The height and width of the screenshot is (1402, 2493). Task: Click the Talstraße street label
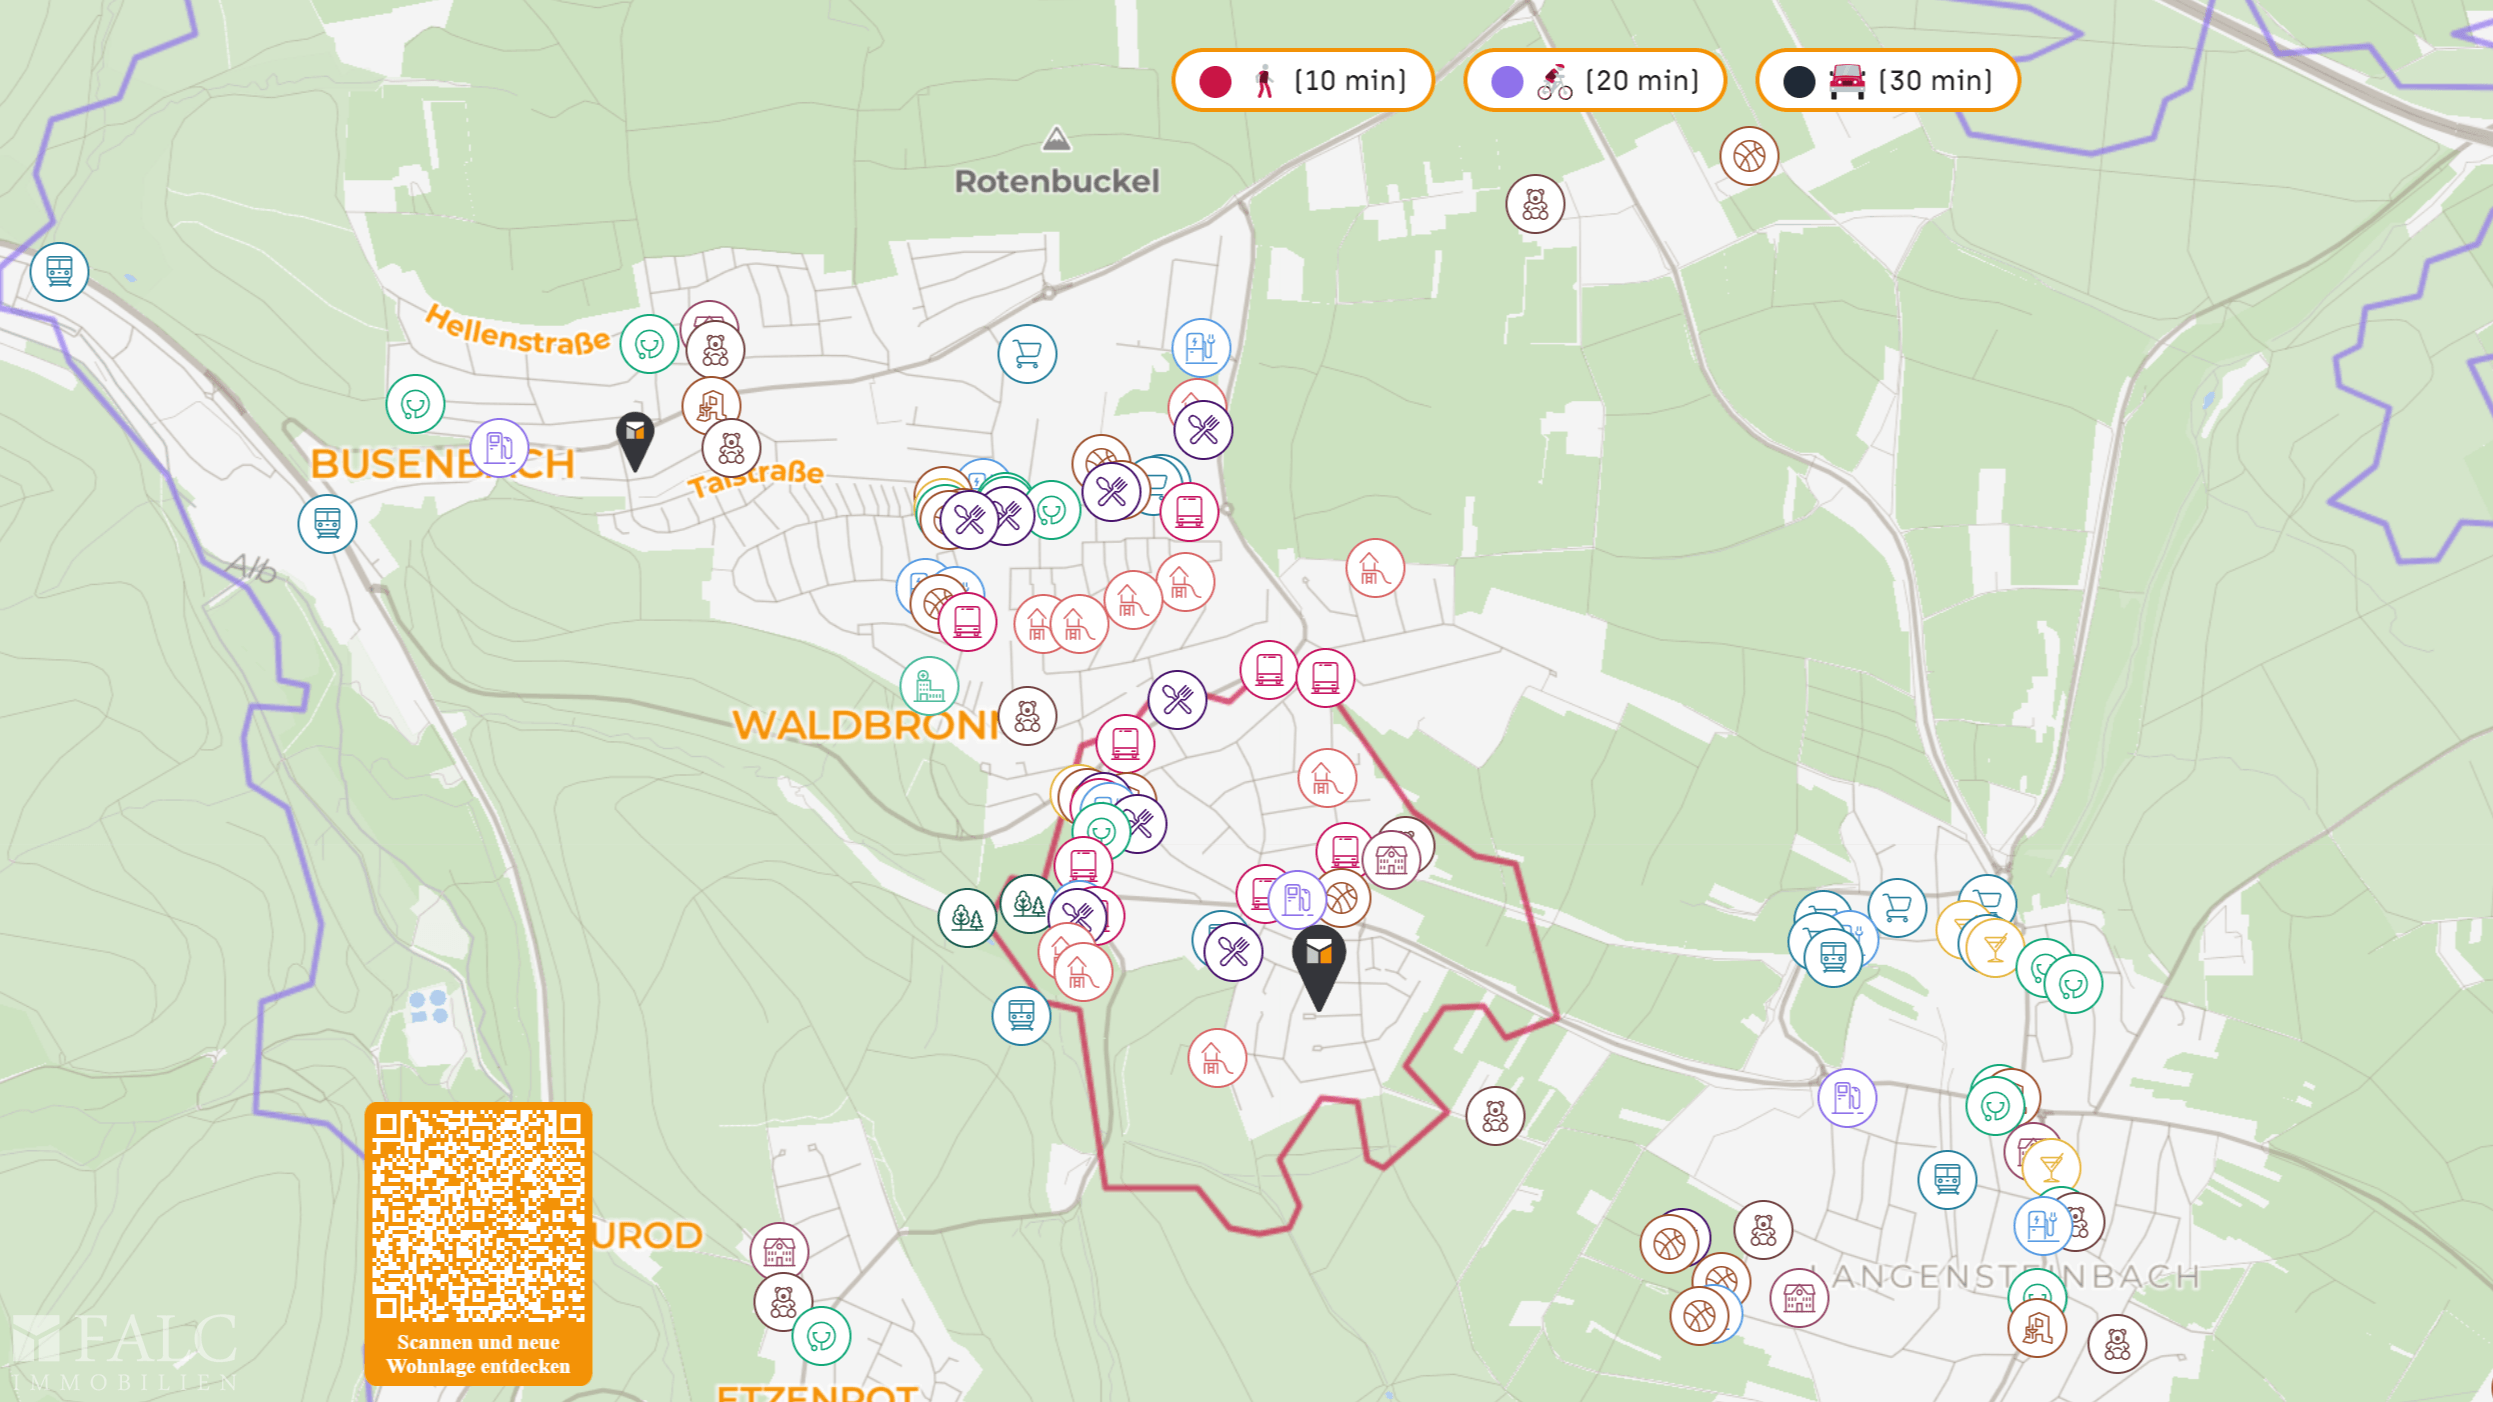coord(756,478)
